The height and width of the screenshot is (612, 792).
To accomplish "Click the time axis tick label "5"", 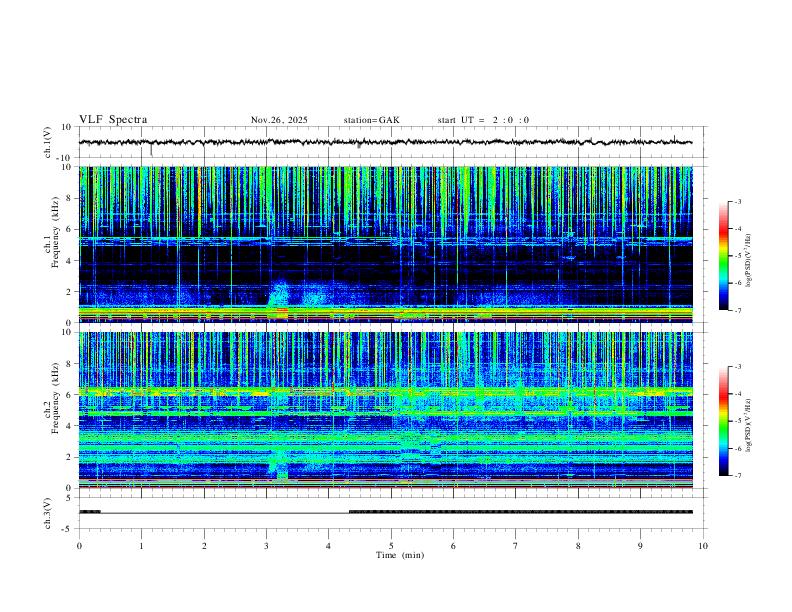I will (x=391, y=546).
